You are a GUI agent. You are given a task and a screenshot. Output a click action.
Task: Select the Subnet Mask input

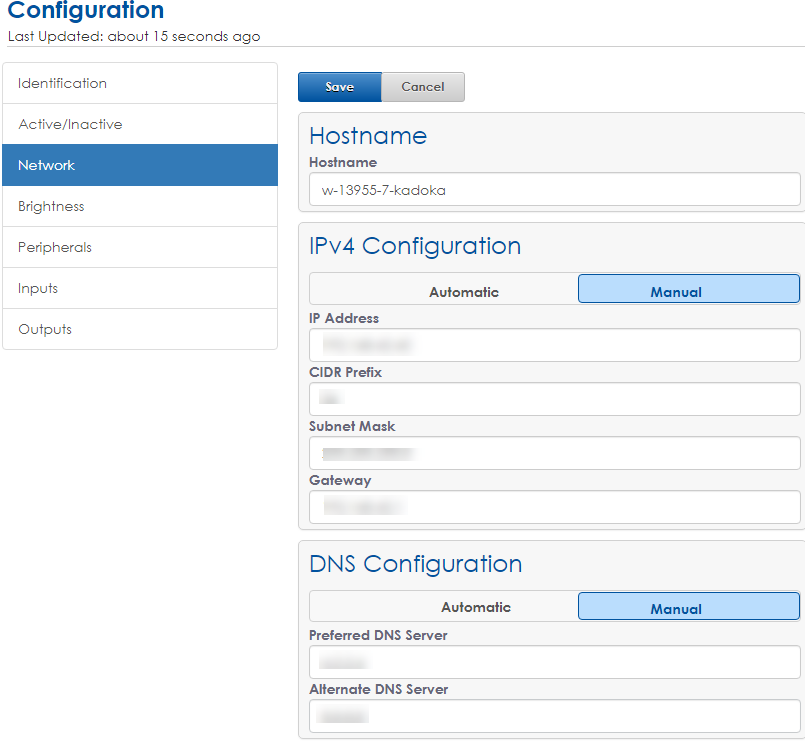coord(554,453)
